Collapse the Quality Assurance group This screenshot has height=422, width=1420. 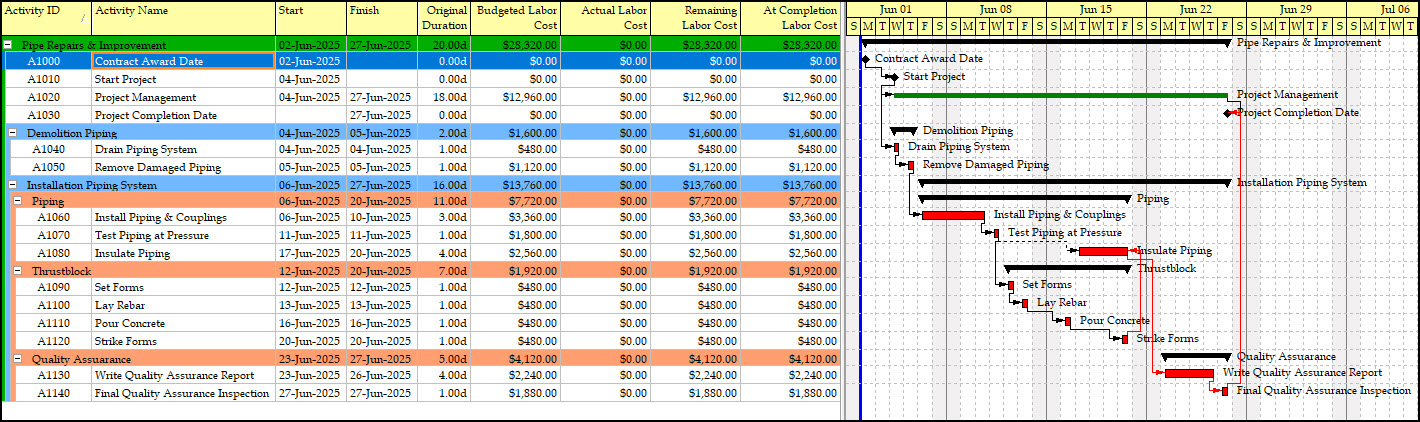click(x=18, y=359)
